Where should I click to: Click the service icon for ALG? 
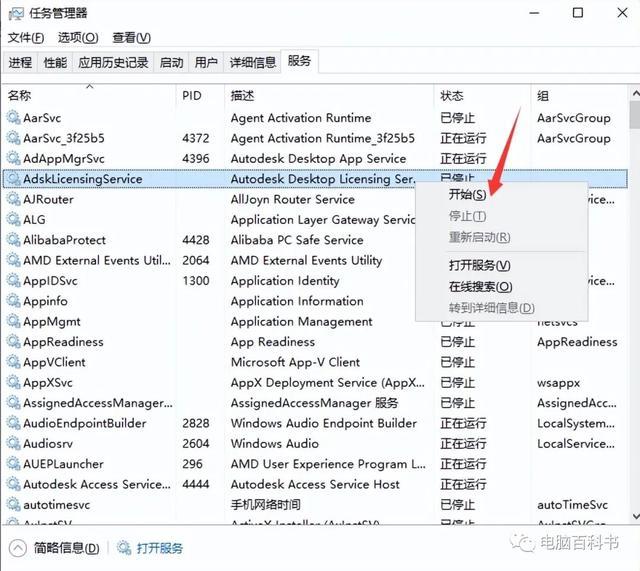[13, 220]
